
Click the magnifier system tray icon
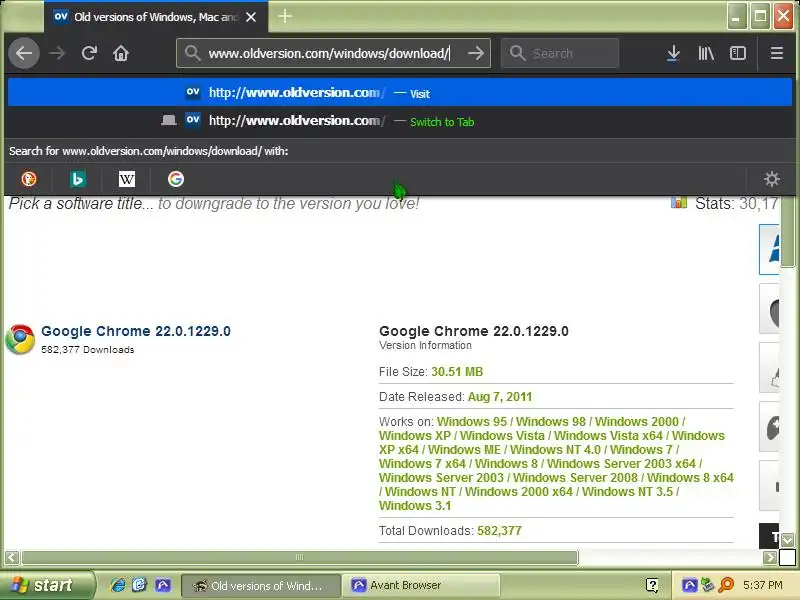pyautogui.click(x=726, y=585)
